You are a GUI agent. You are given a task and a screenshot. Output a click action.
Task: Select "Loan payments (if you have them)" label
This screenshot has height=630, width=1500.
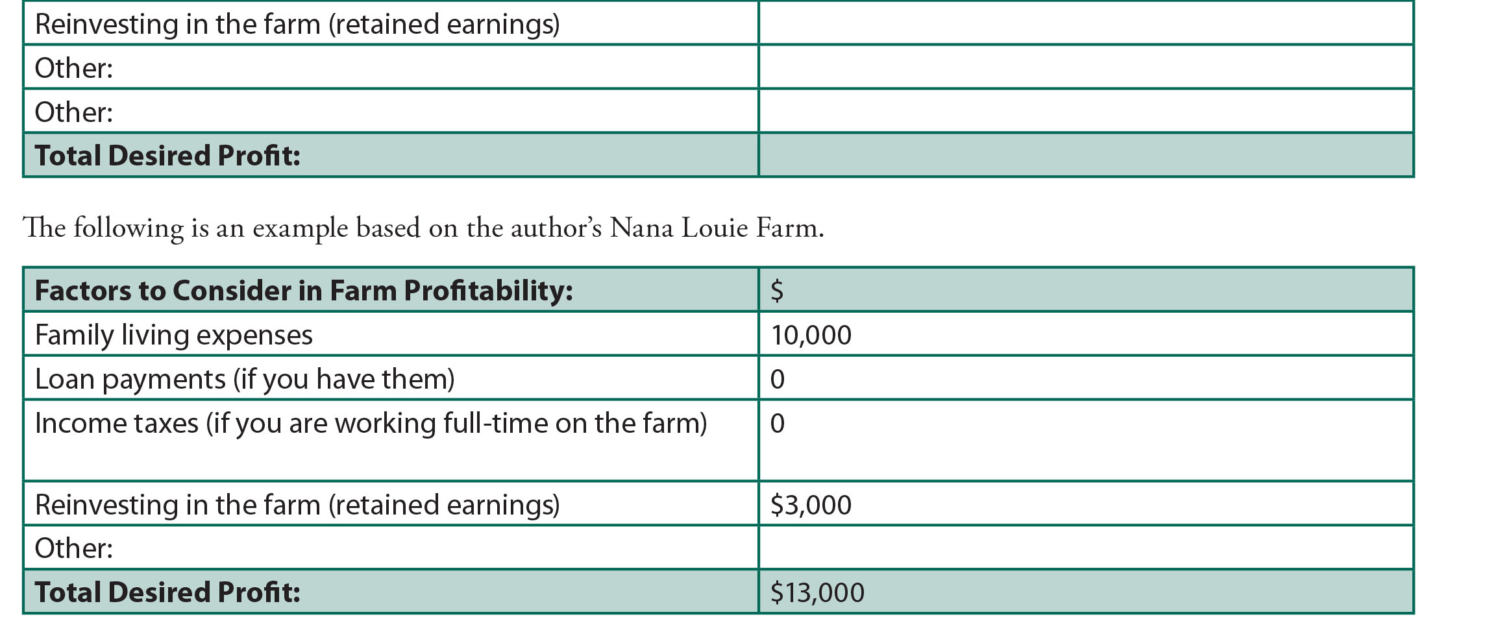(245, 379)
